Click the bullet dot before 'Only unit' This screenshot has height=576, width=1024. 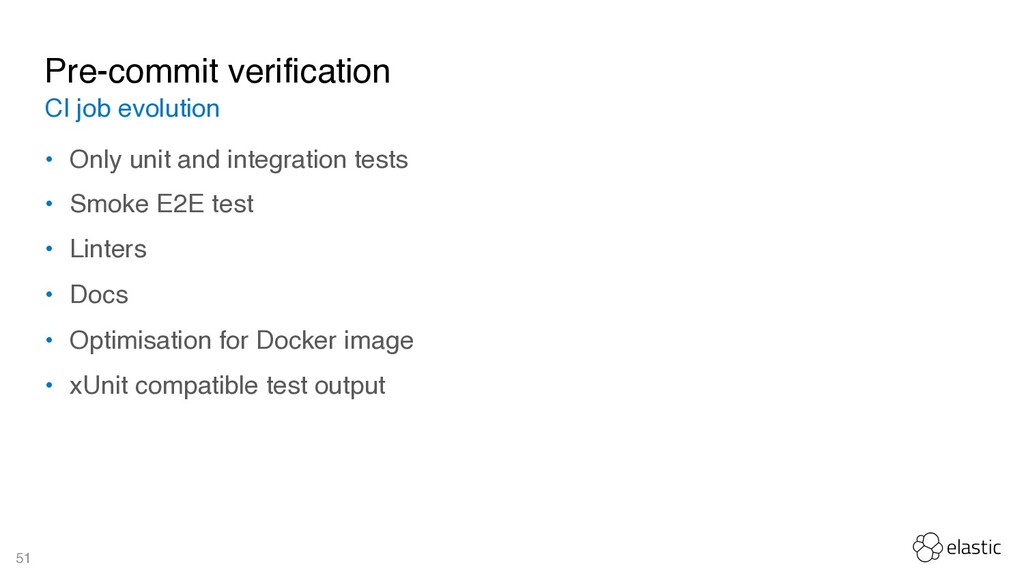pos(49,159)
